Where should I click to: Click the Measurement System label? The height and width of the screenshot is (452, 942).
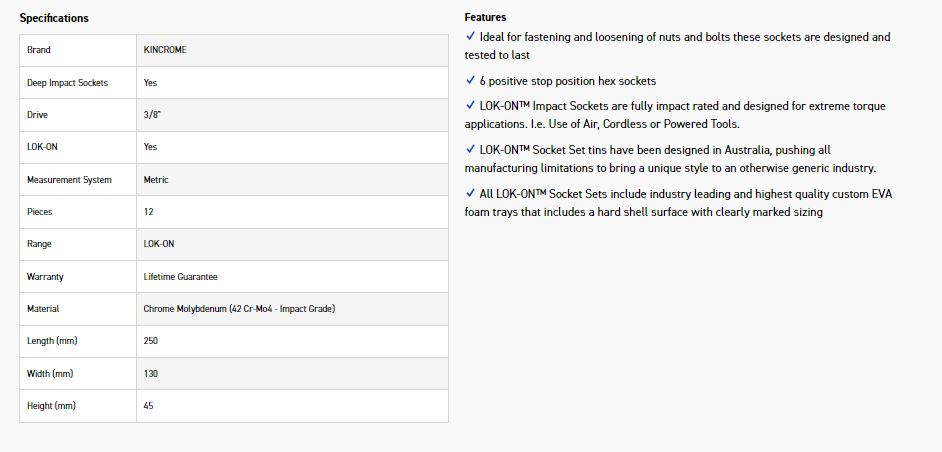(x=69, y=180)
